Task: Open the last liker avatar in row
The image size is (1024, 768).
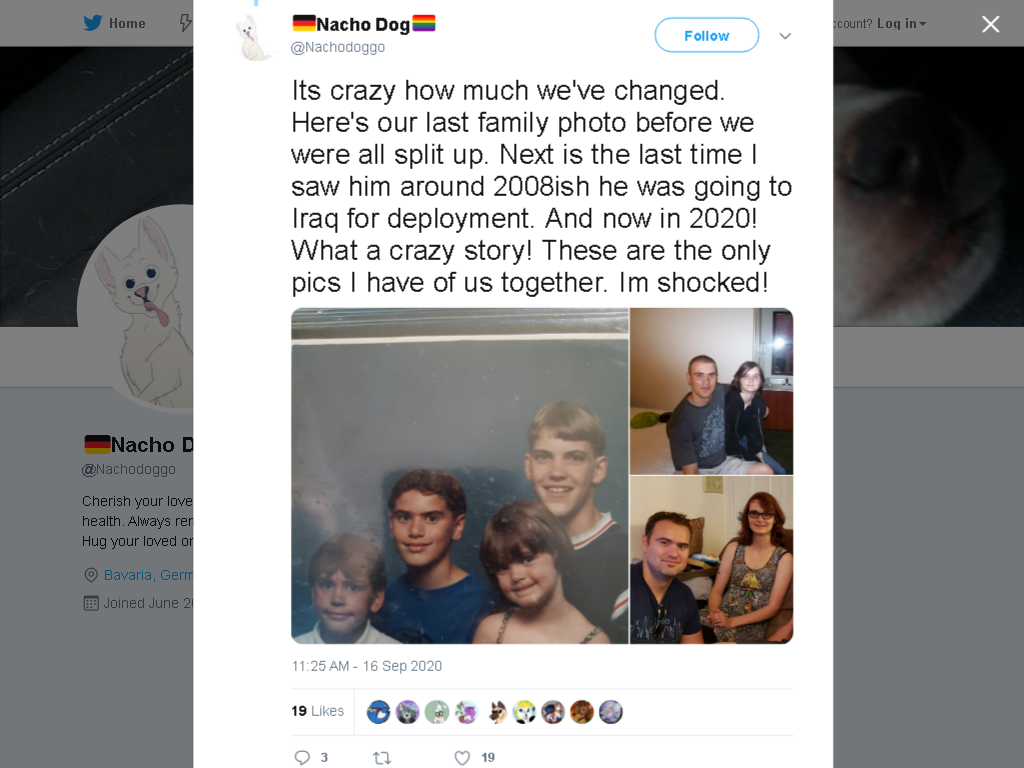Action: point(611,712)
